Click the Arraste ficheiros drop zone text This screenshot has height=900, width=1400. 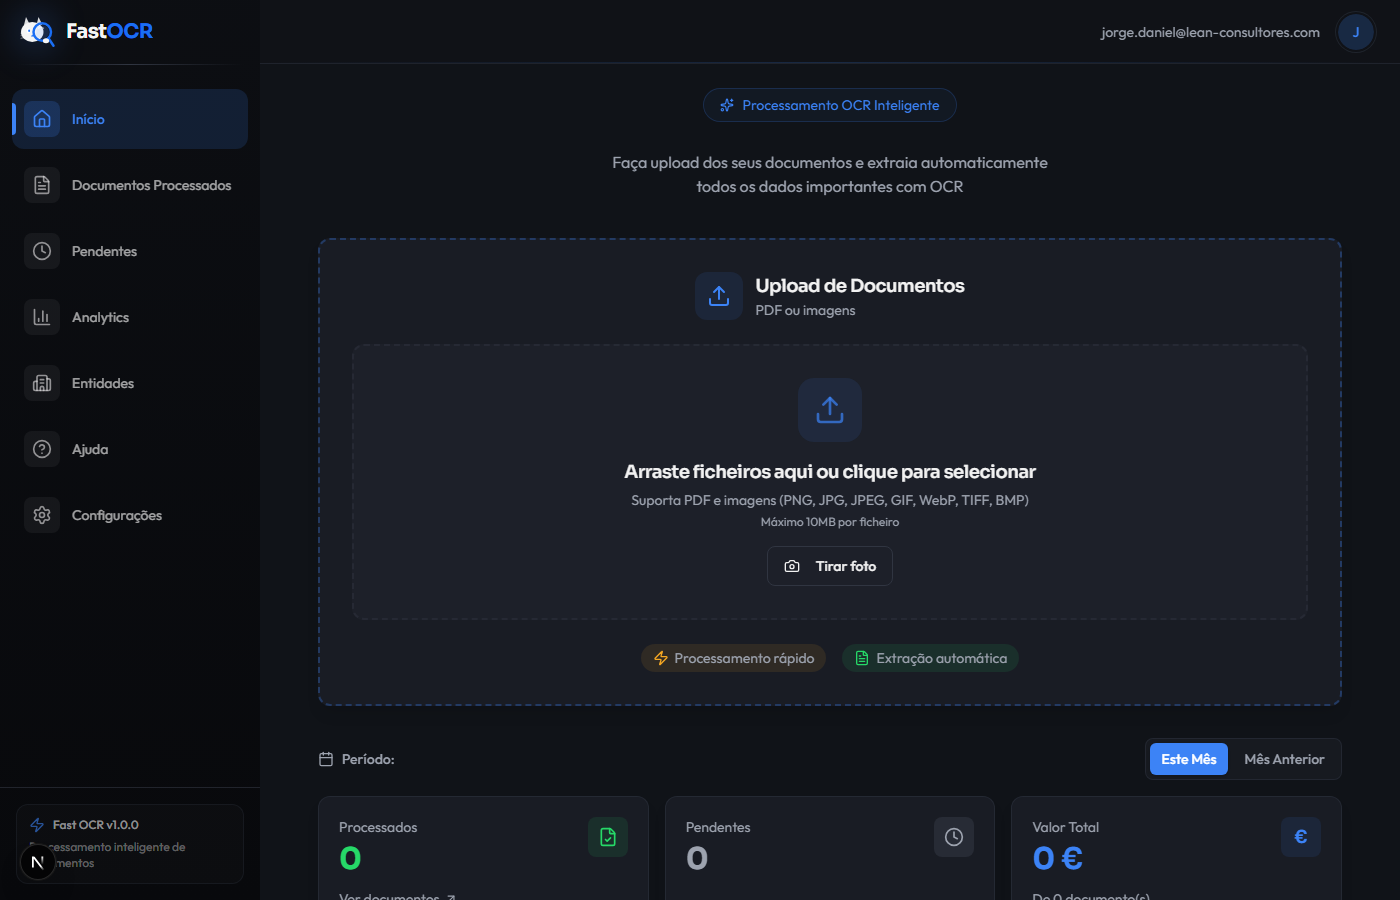point(829,472)
